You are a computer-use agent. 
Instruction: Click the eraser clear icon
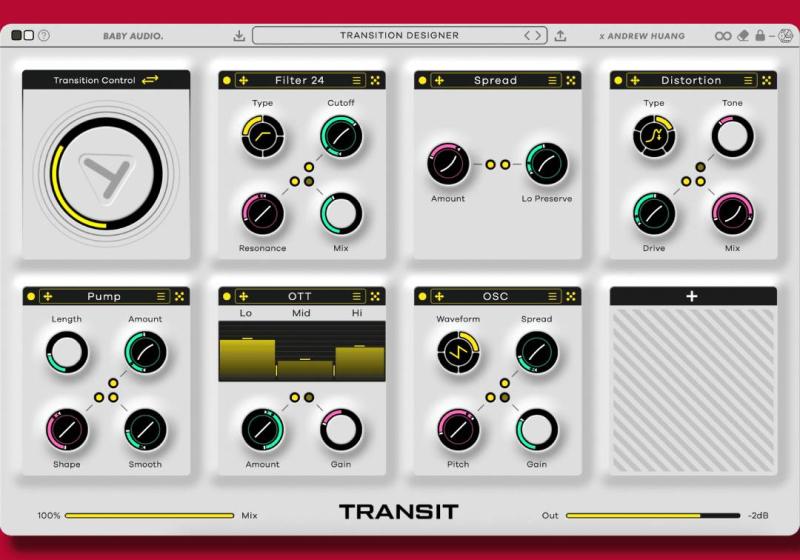pos(743,36)
